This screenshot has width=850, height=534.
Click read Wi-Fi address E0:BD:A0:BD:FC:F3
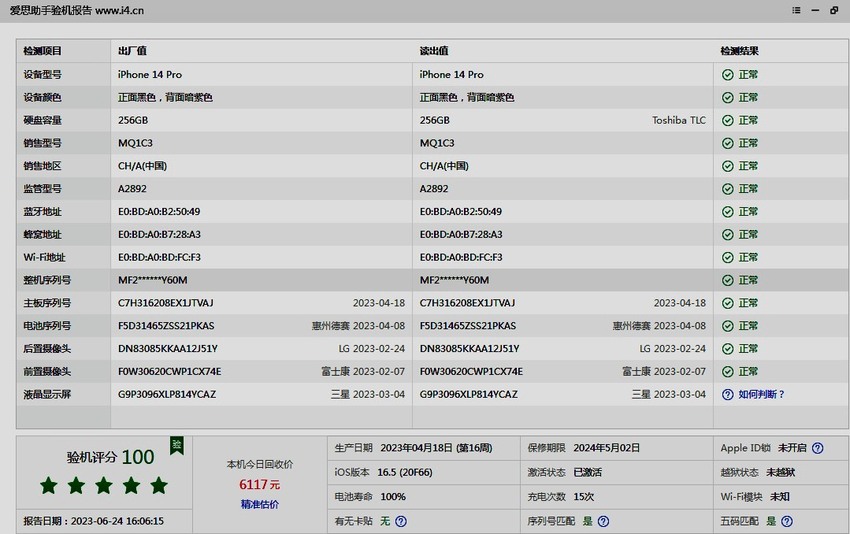coord(461,258)
